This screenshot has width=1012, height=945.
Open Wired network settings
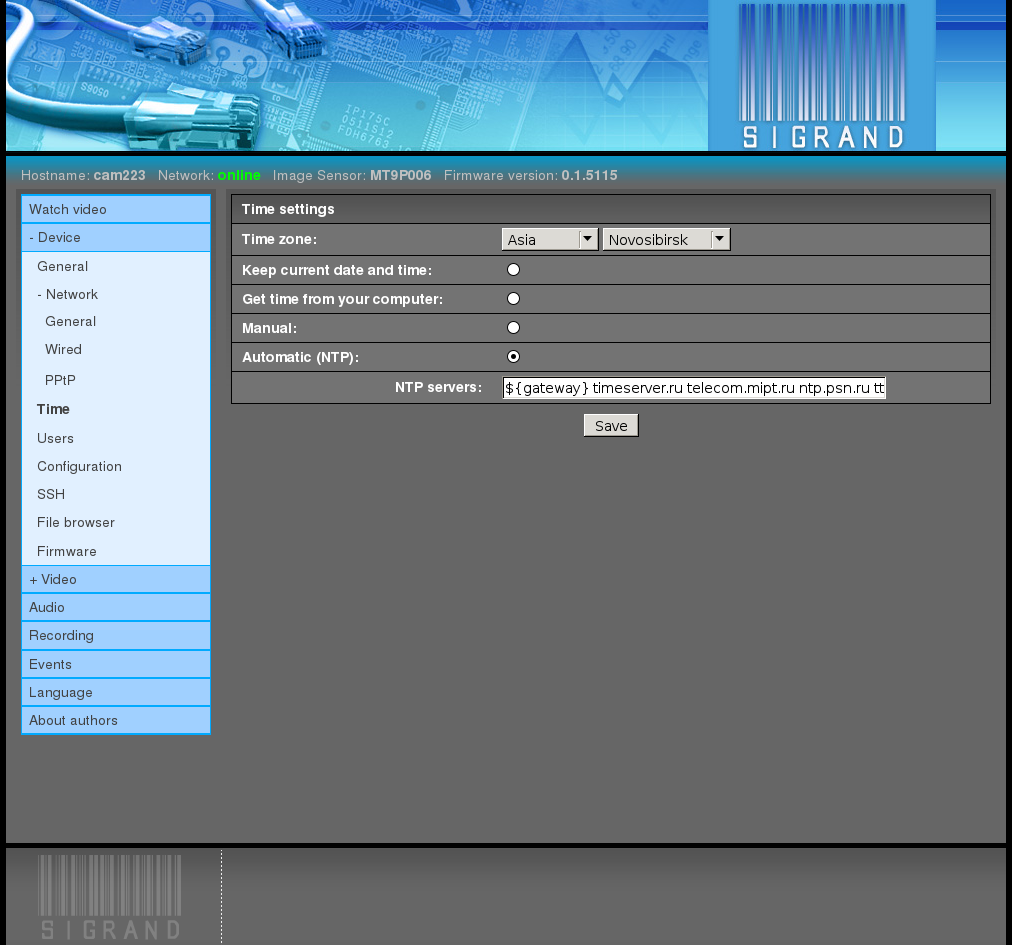[x=63, y=349]
